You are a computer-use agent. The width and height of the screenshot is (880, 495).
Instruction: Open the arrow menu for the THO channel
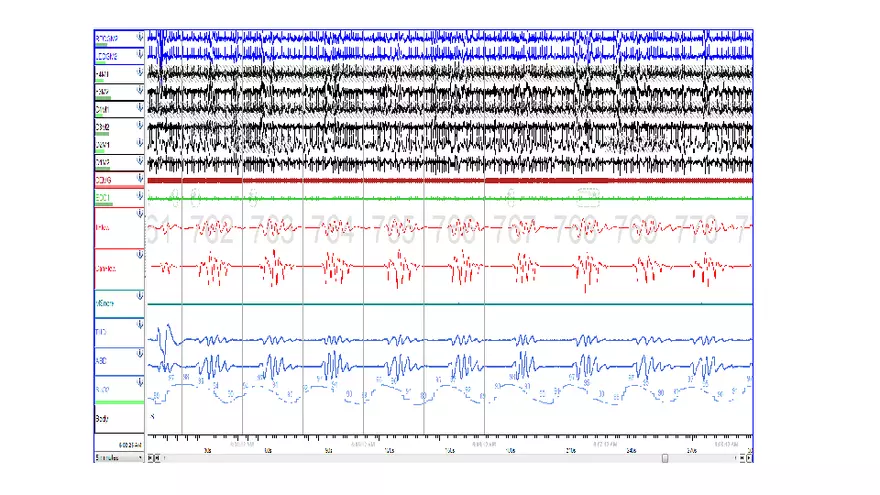140,324
